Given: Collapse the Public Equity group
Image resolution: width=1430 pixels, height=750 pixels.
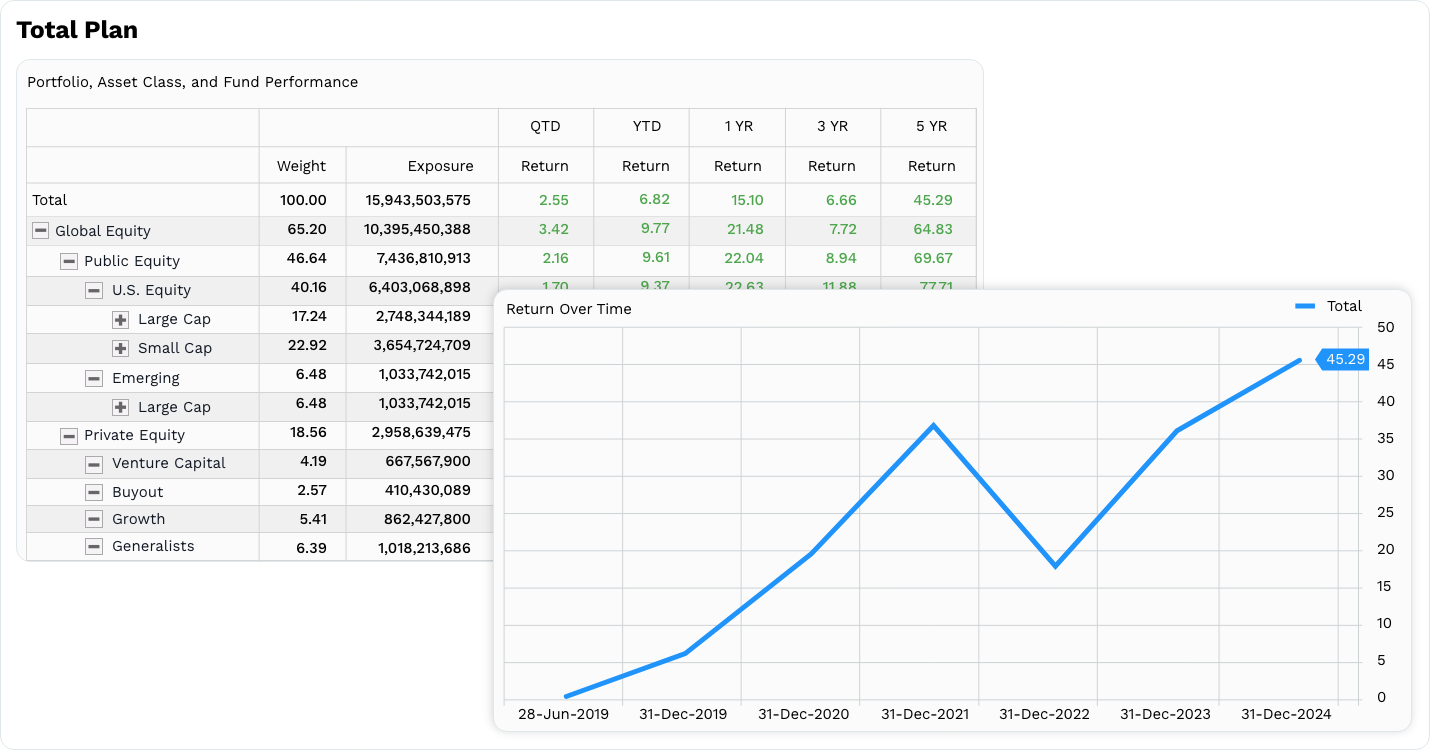Looking at the screenshot, I should click(69, 261).
